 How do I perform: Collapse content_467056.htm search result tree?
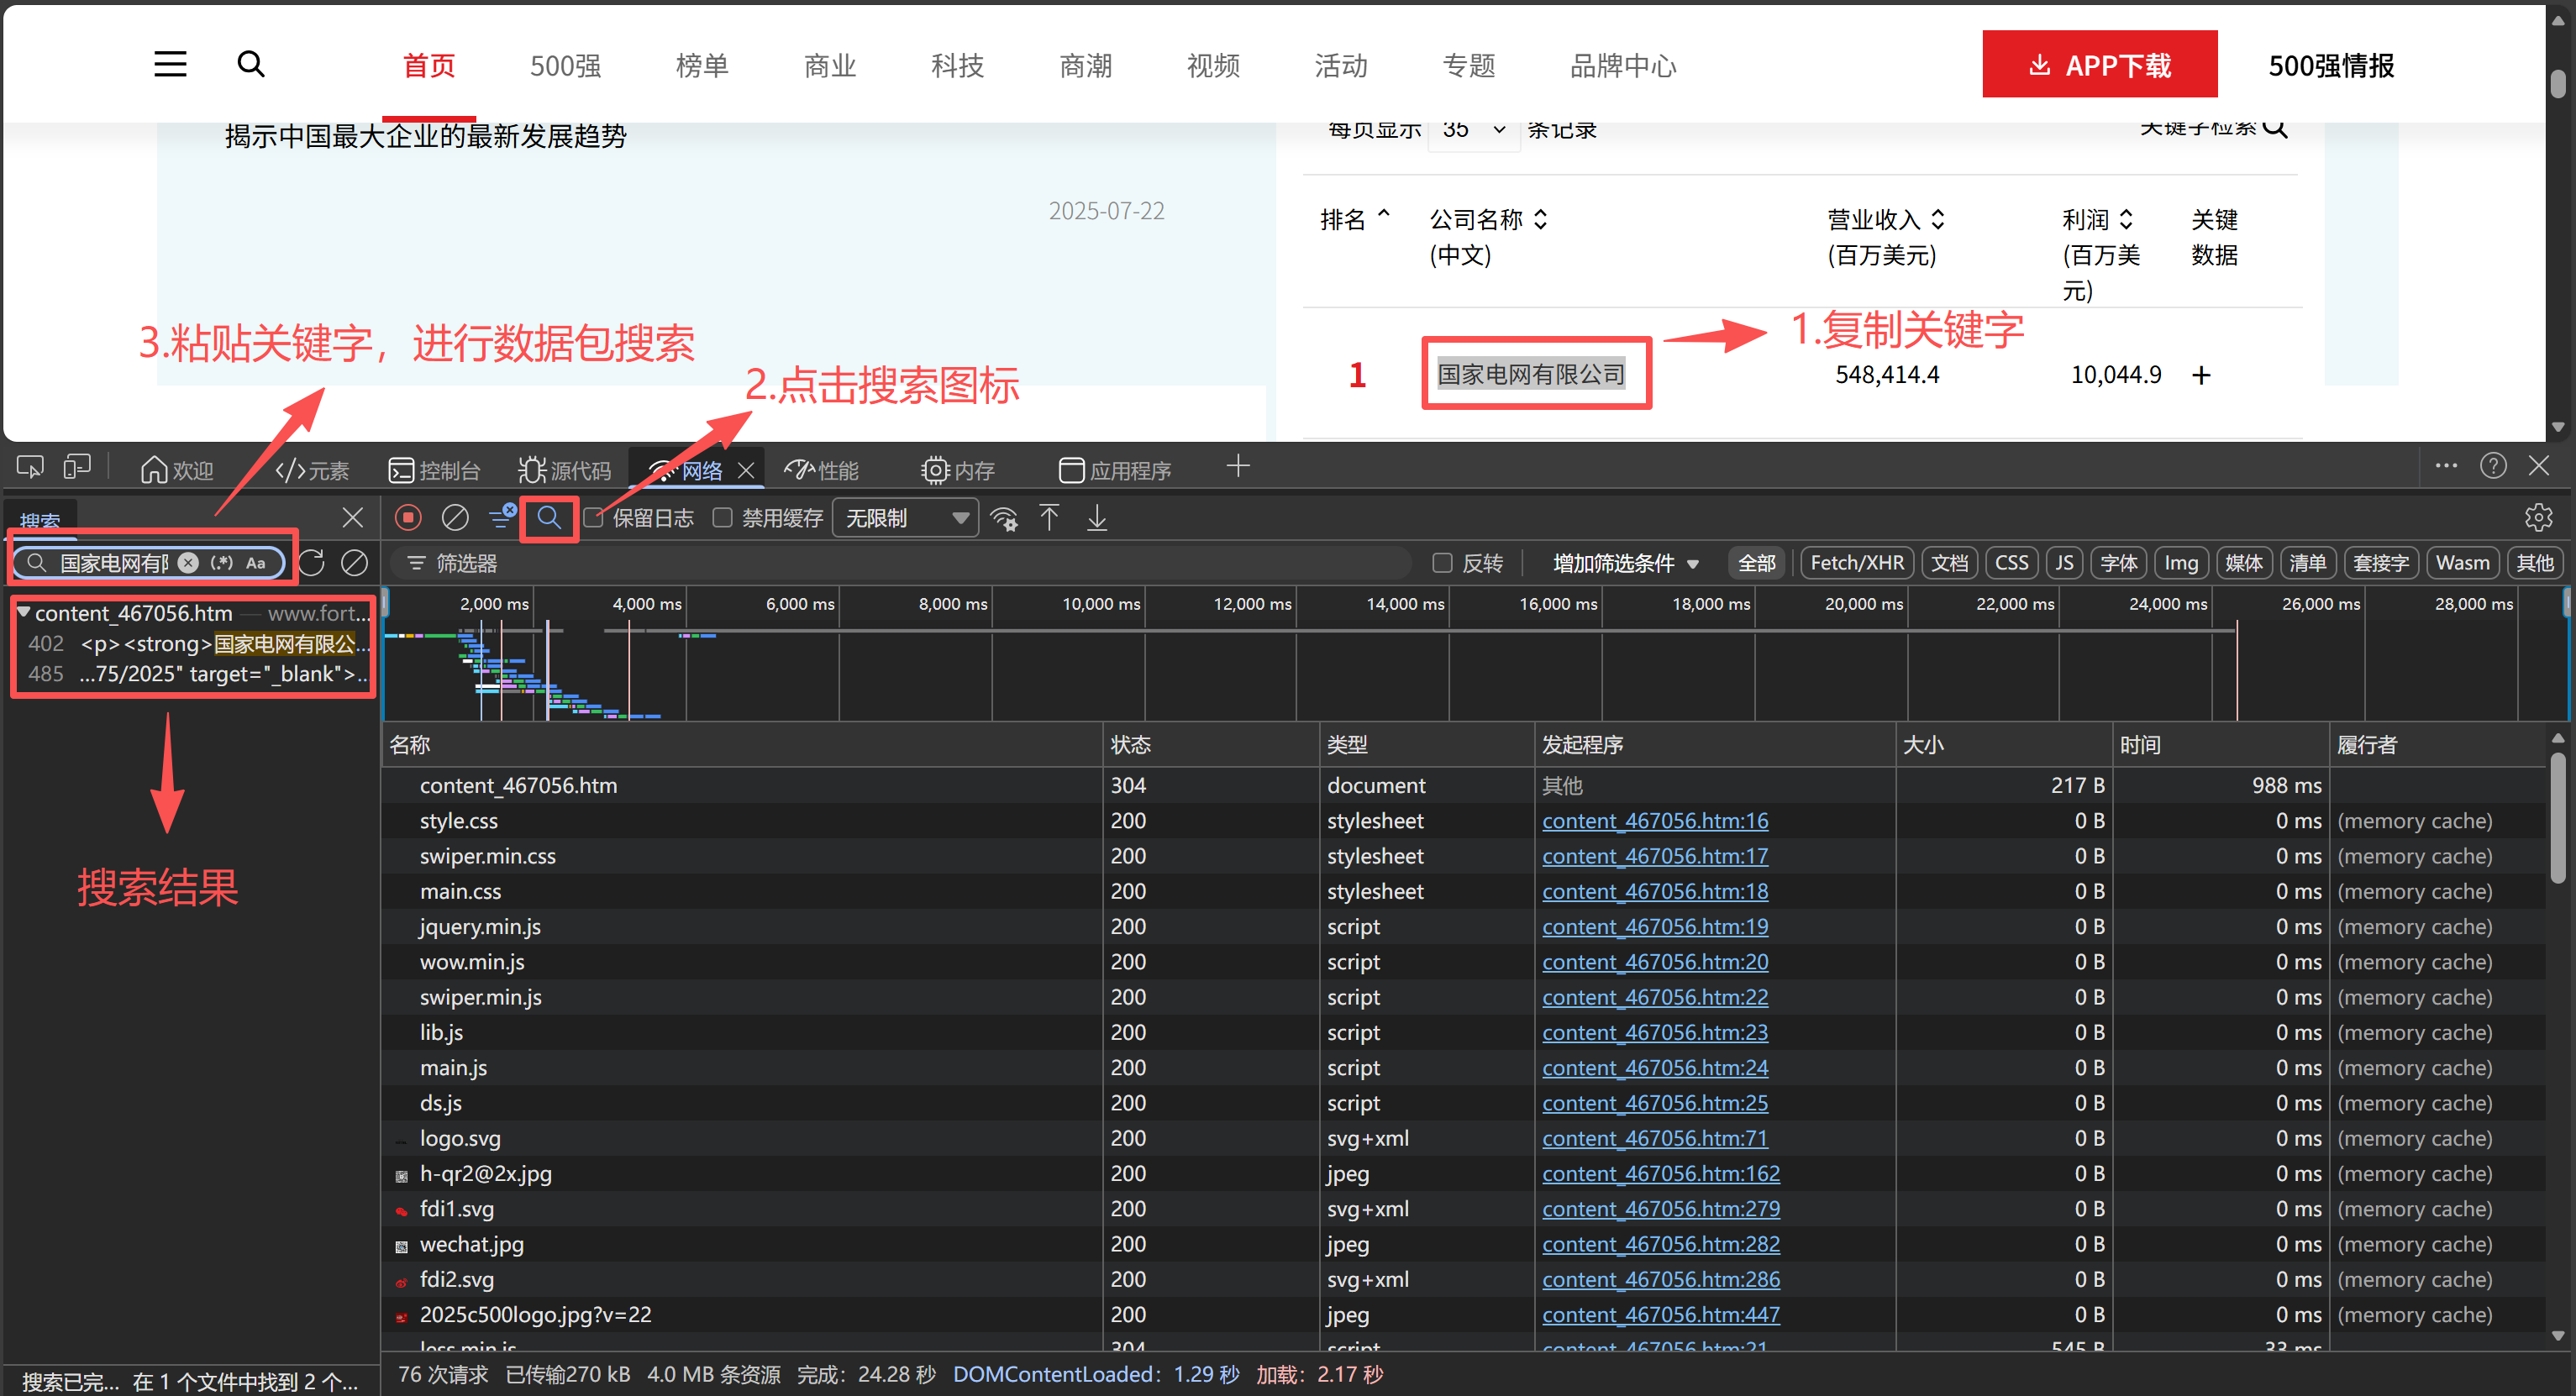pyautogui.click(x=24, y=613)
